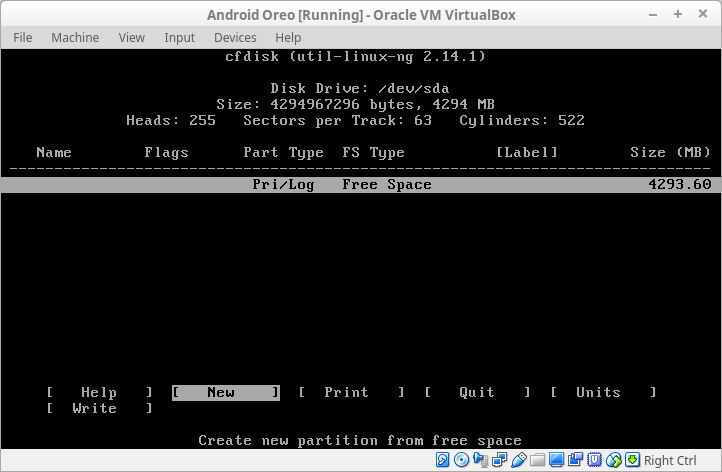Open the Input menu

click(180, 37)
